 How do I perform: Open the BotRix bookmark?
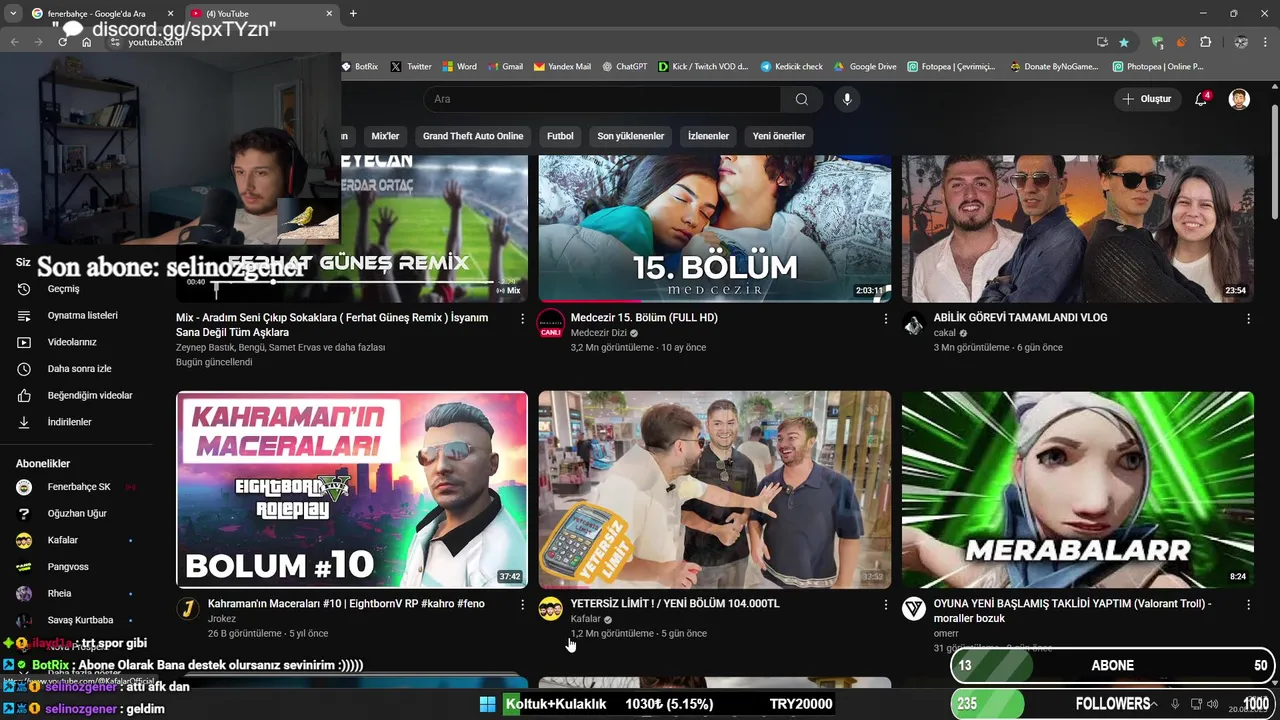(x=360, y=66)
